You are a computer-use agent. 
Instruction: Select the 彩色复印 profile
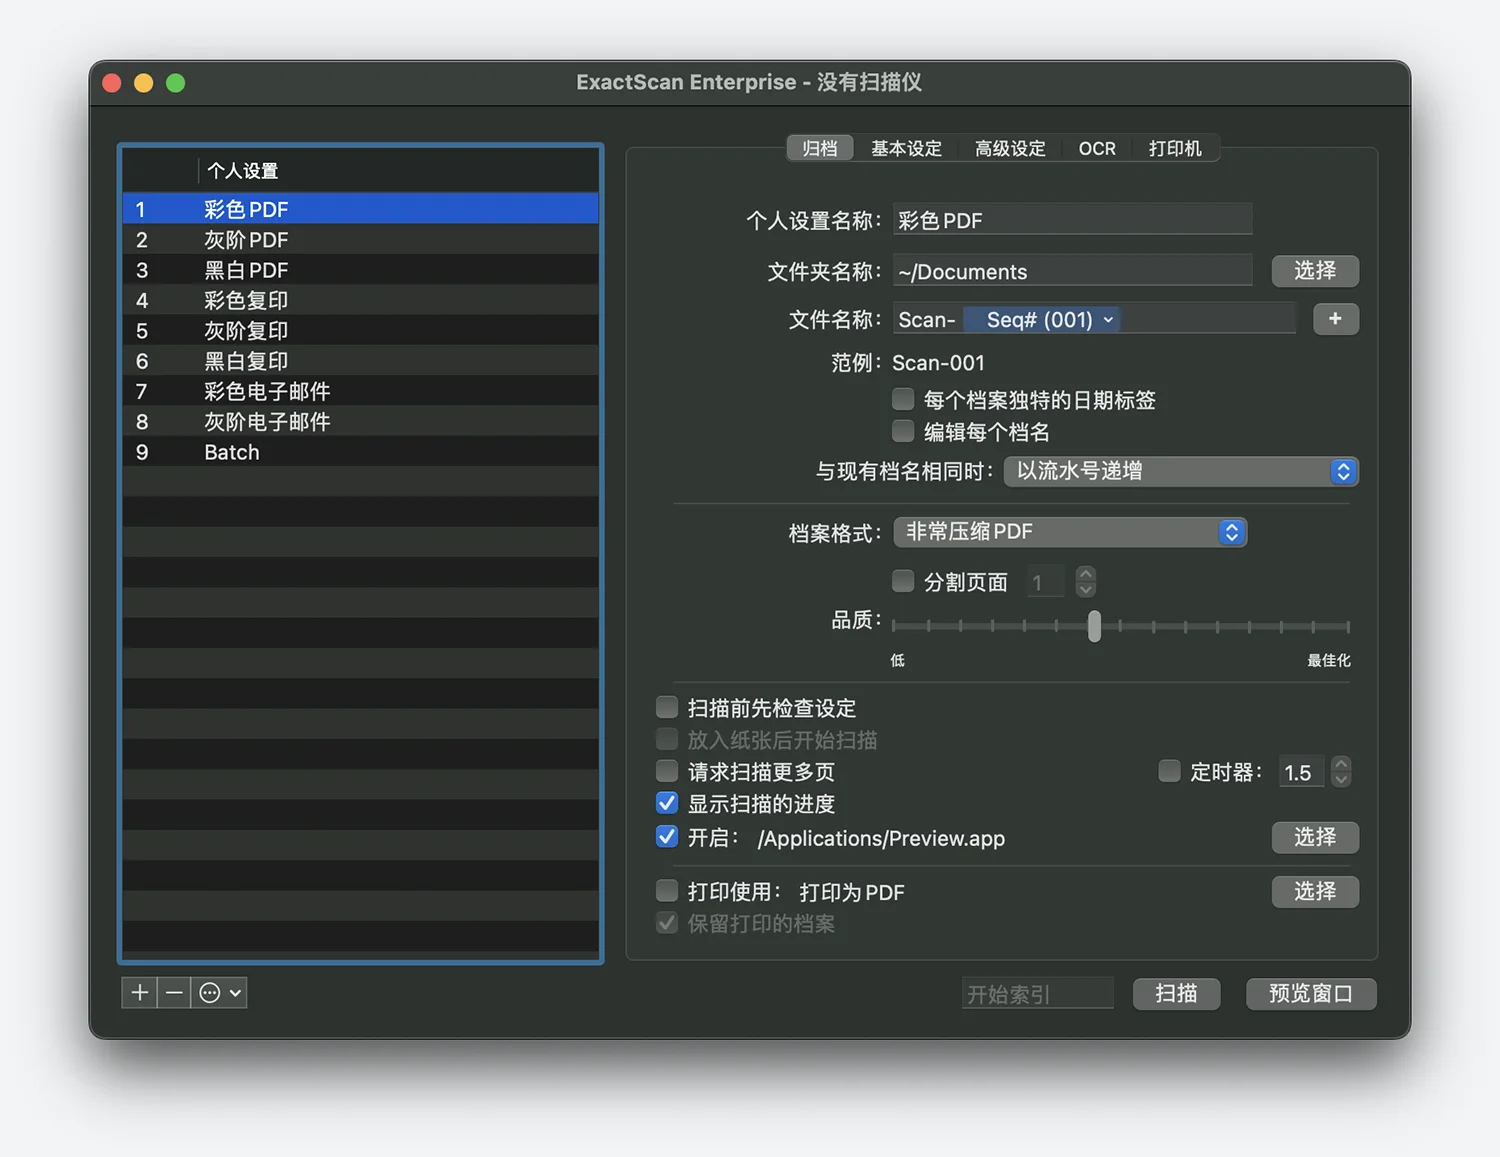(x=360, y=300)
